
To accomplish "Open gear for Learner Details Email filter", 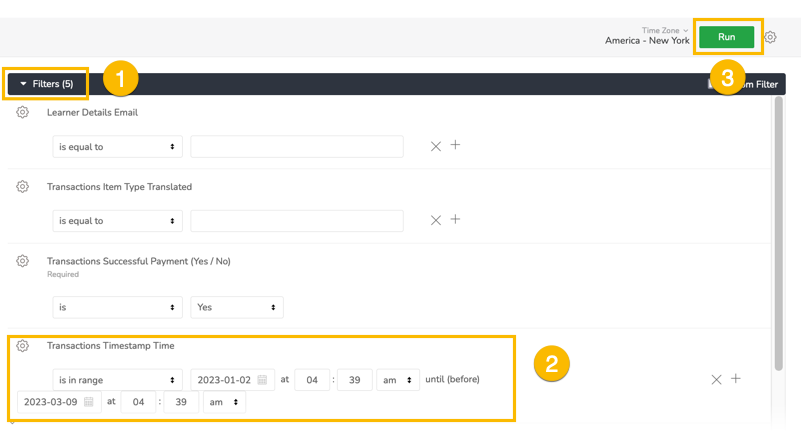I will (22, 112).
